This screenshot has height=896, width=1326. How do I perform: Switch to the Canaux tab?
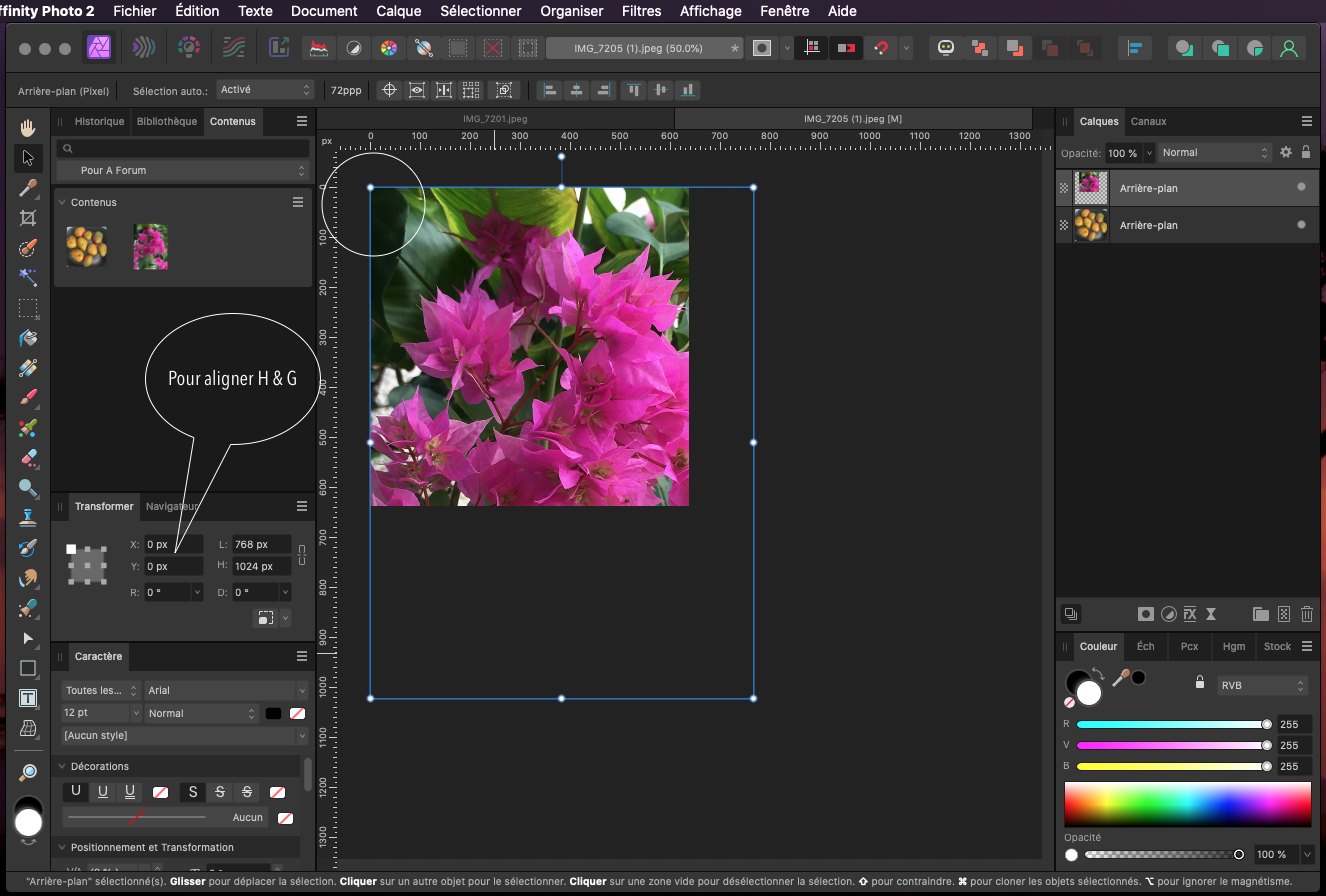[x=1148, y=121]
